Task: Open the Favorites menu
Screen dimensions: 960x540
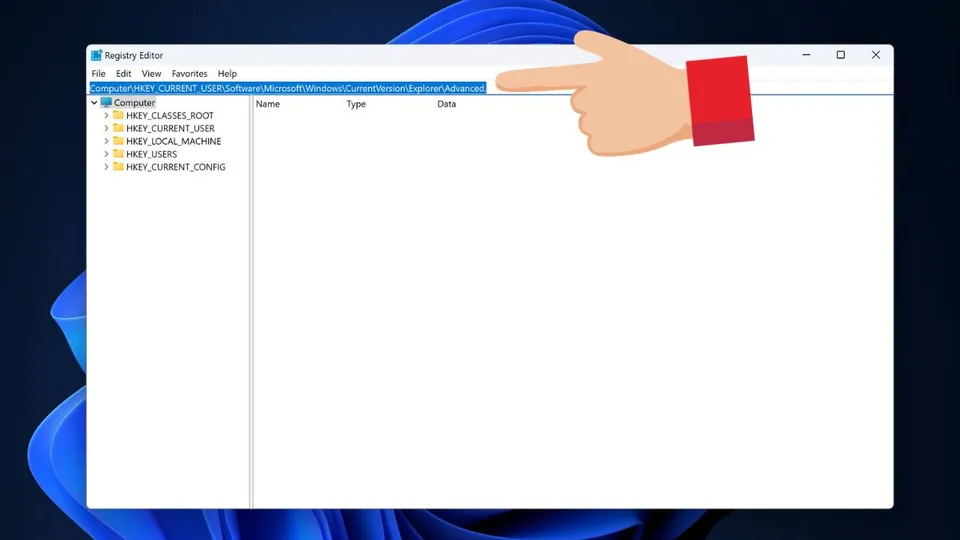Action: 189,73
